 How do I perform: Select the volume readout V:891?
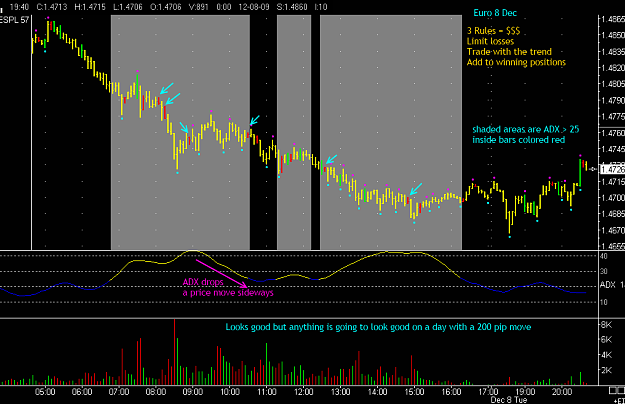click(198, 7)
